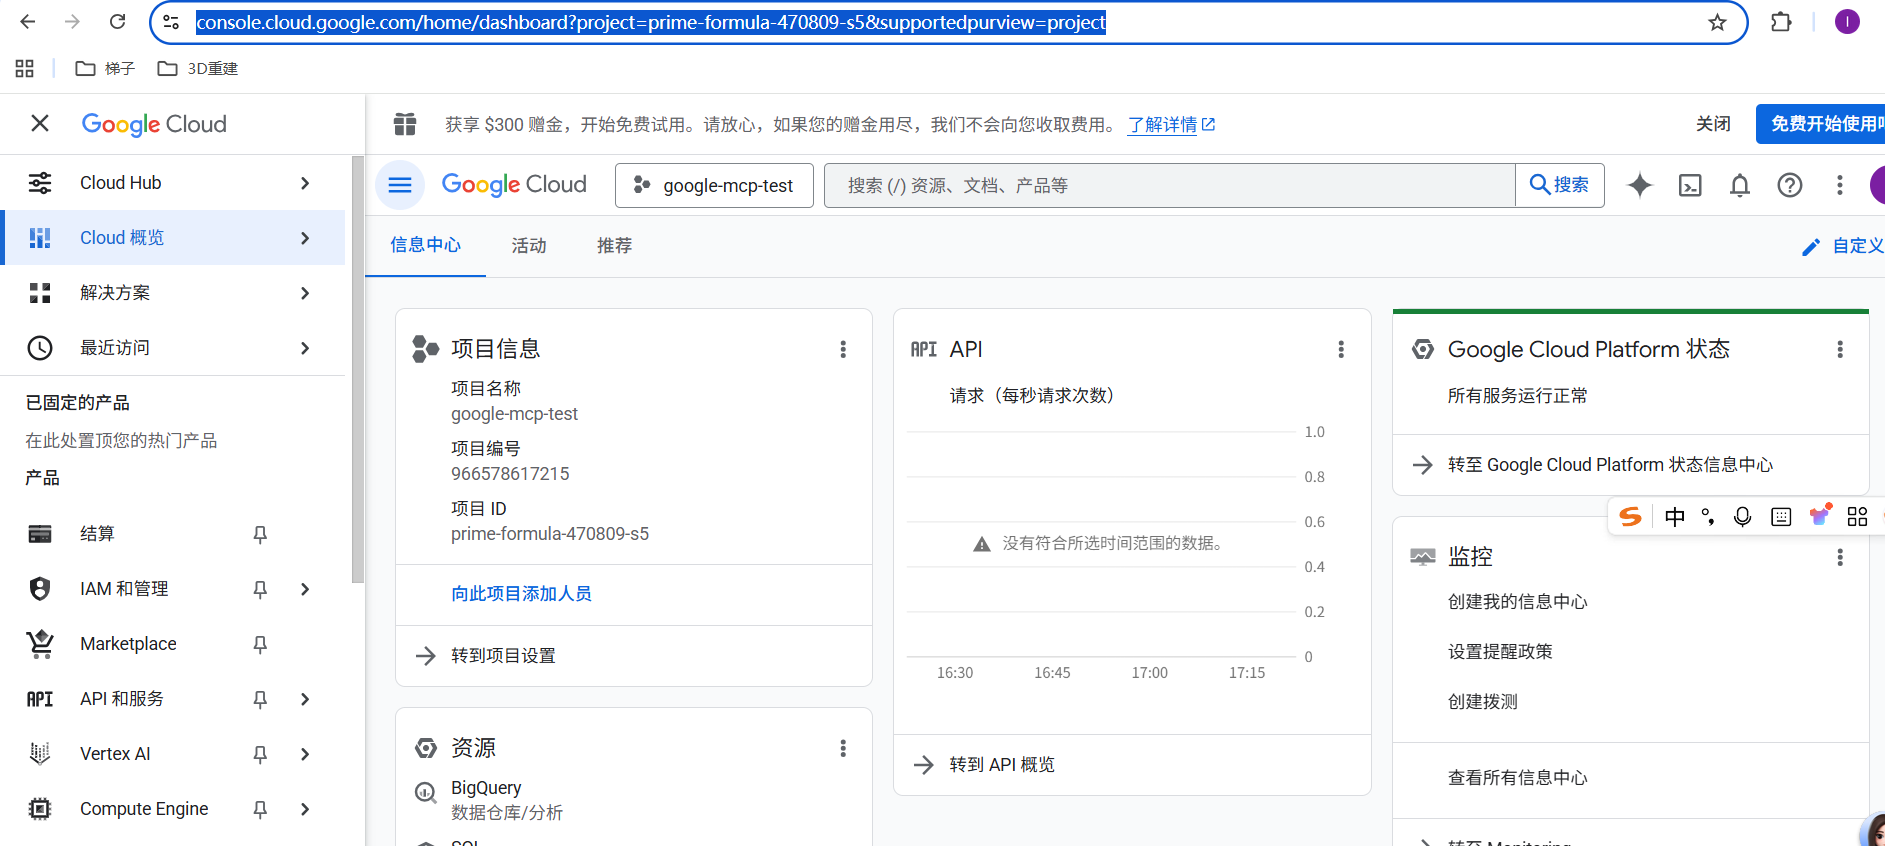Screen dimensions: 1885x846
Task: Select 结算 in the sidebar
Action: 97,534
